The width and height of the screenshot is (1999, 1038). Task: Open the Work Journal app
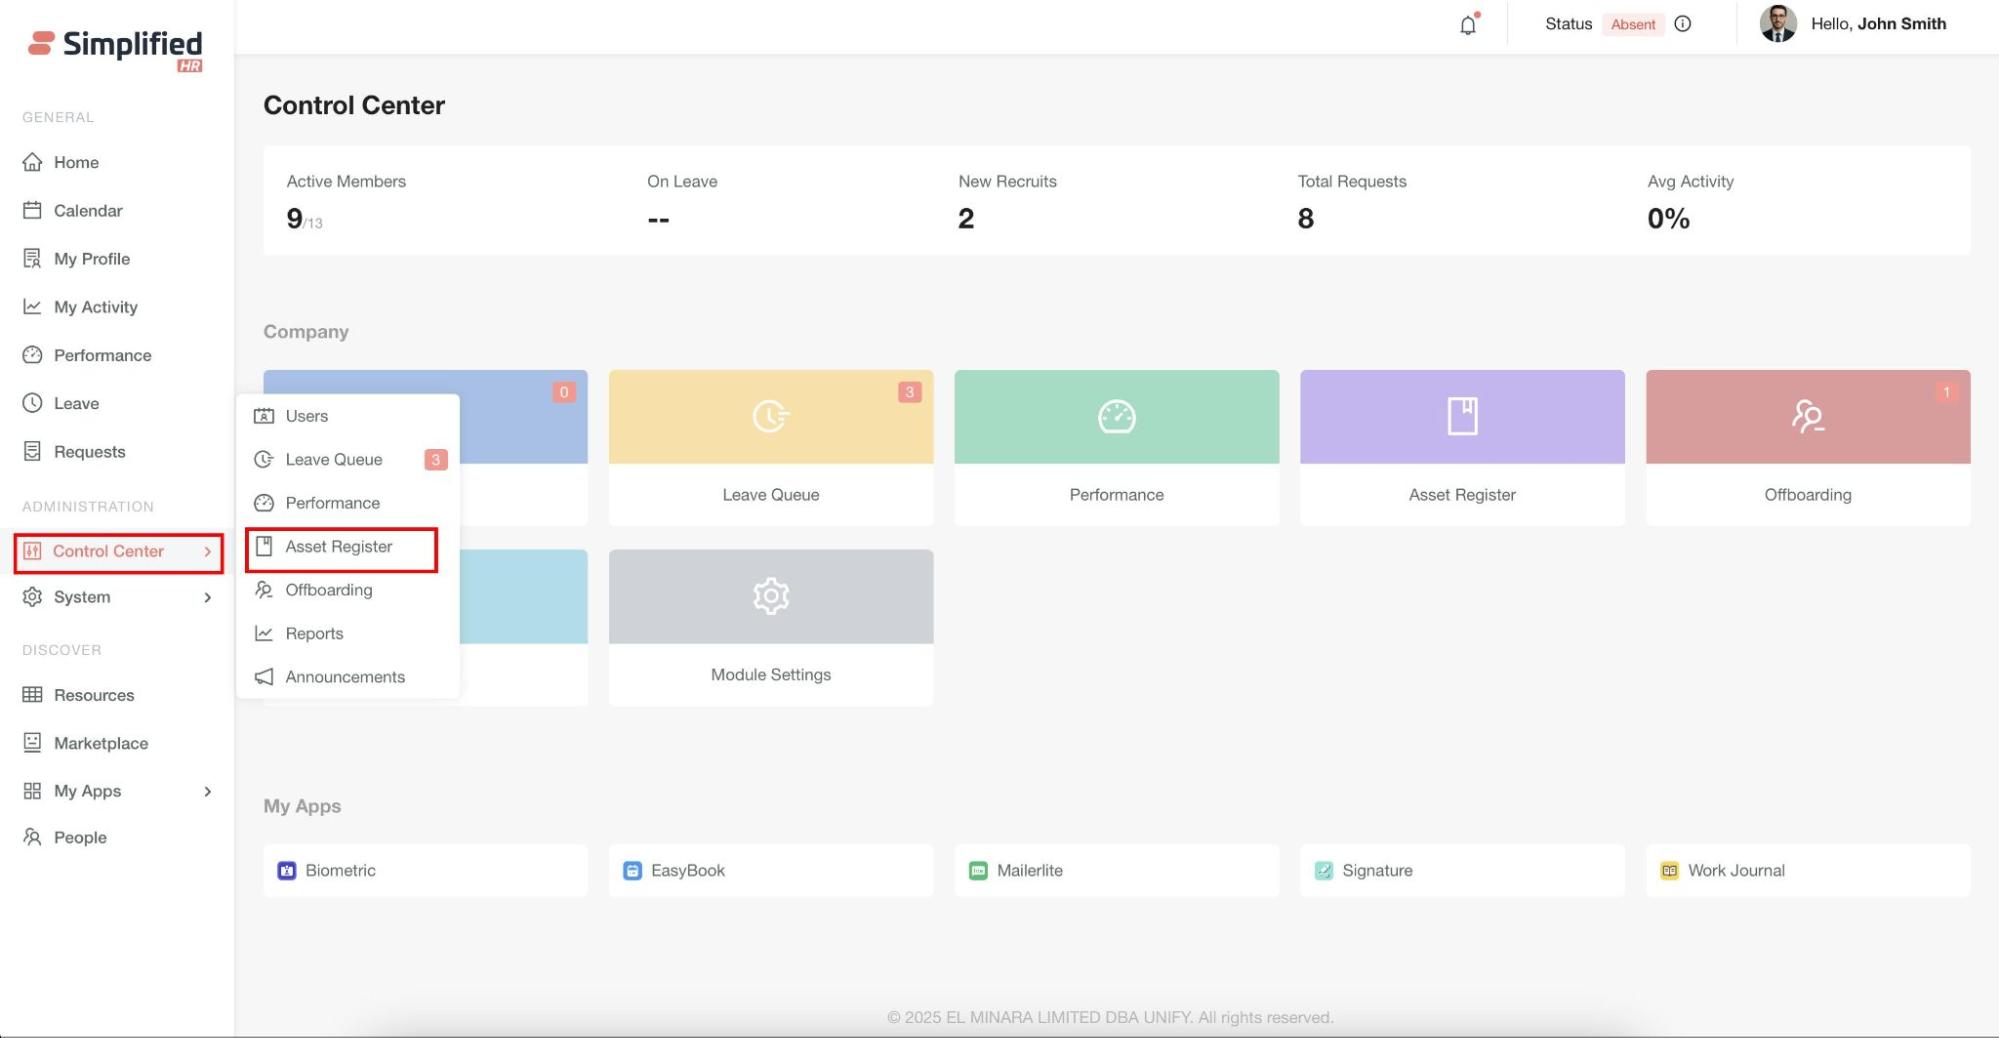[x=1735, y=871]
